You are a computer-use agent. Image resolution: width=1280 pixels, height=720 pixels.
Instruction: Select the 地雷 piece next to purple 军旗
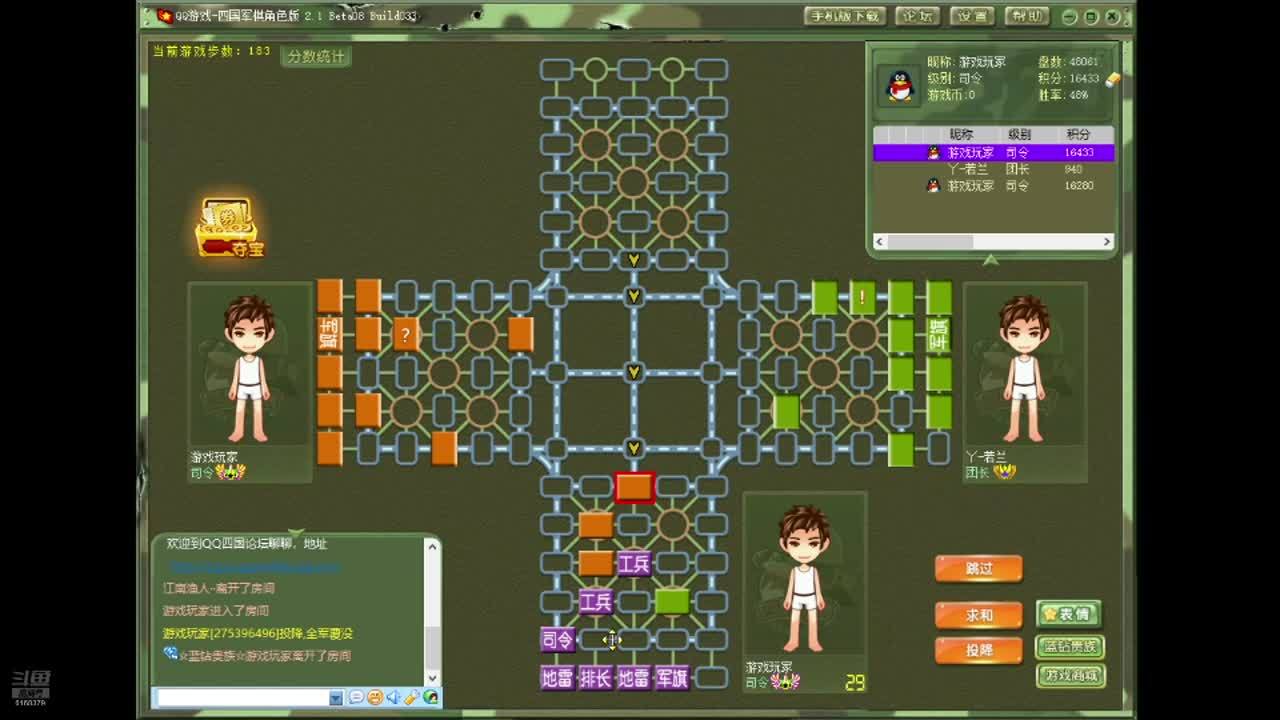pyautogui.click(x=633, y=677)
